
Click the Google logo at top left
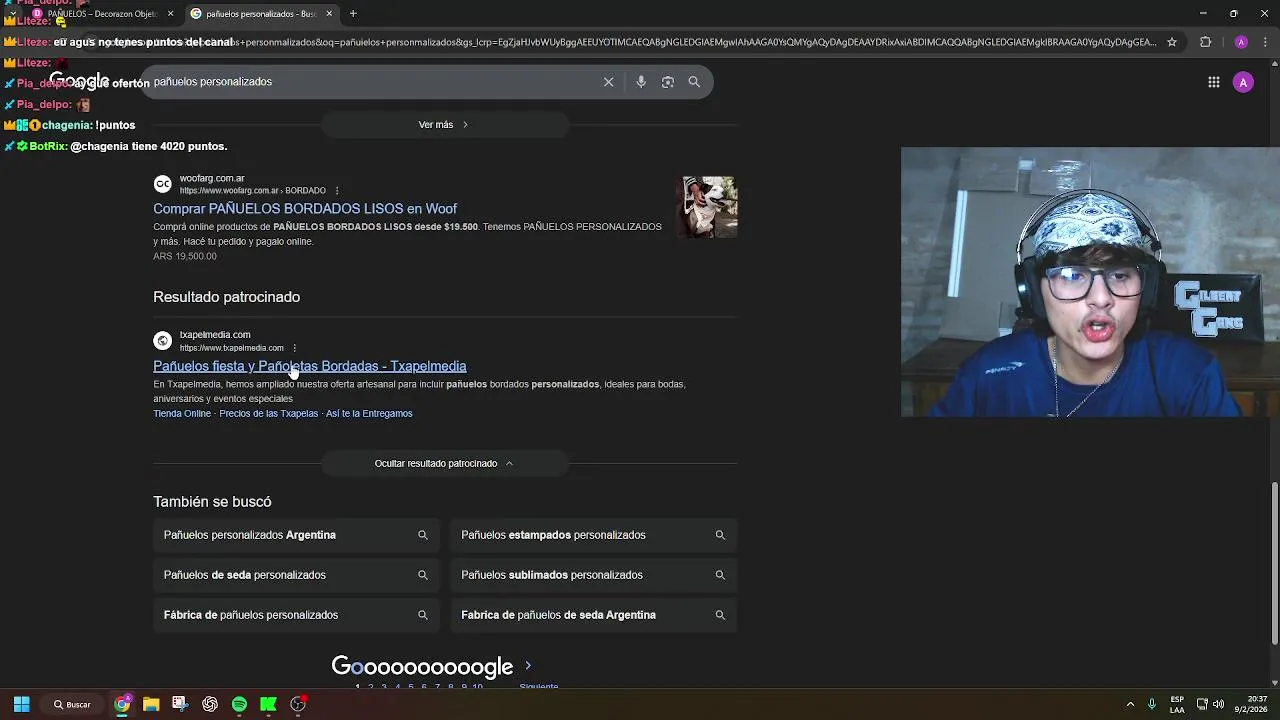pos(79,82)
